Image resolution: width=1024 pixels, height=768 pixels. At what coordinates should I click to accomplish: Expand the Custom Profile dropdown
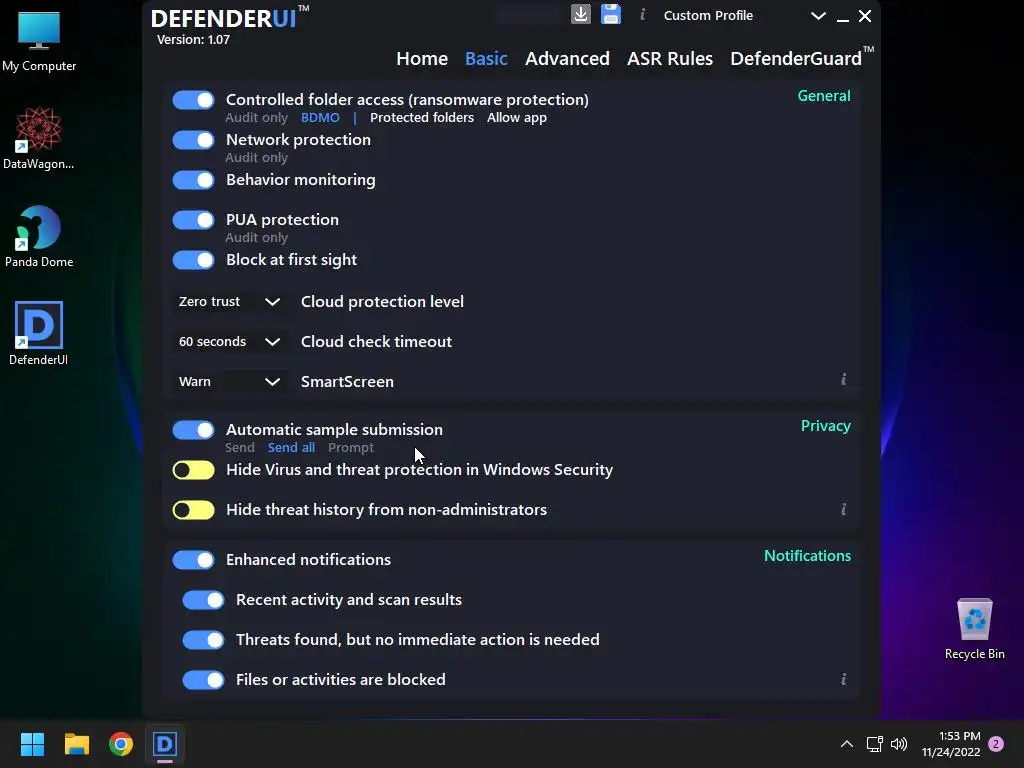pyautogui.click(x=818, y=16)
